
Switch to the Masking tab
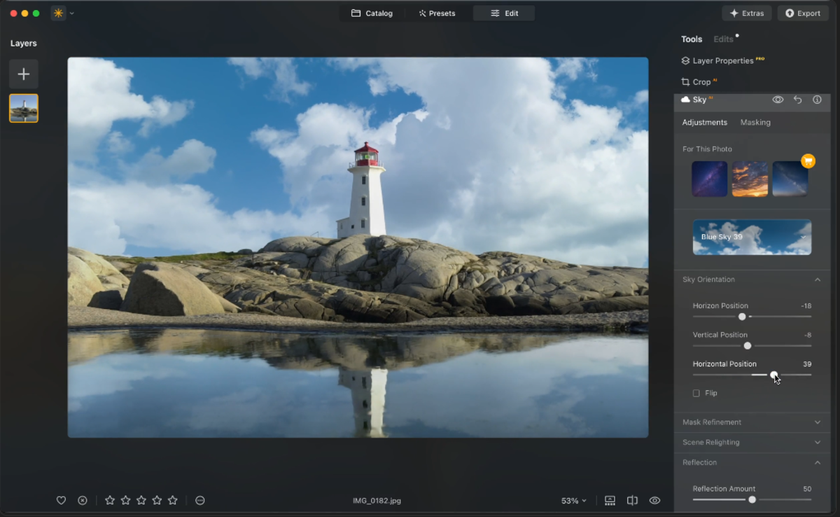[x=755, y=122]
